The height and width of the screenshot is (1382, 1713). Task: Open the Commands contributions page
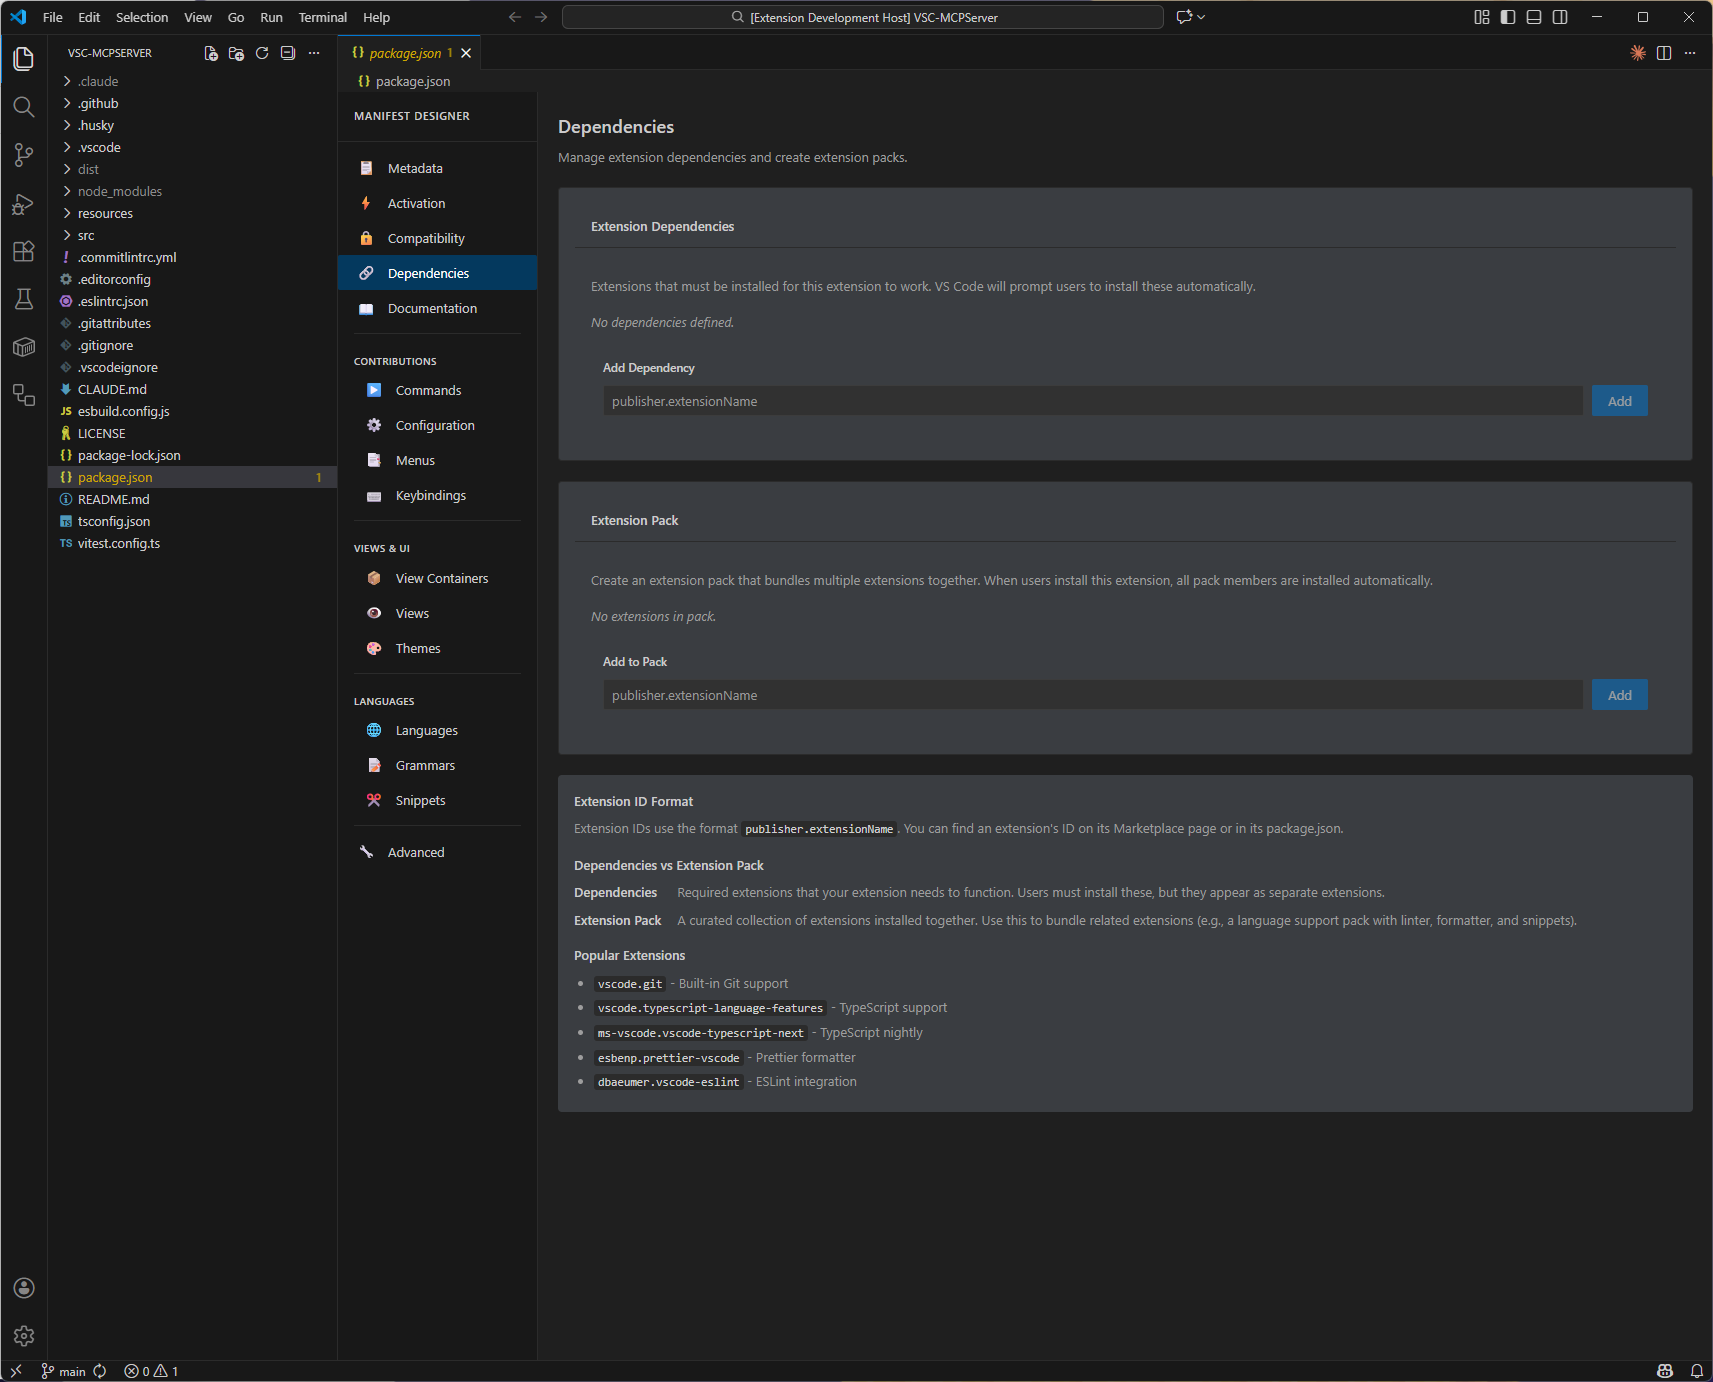[x=437, y=390]
